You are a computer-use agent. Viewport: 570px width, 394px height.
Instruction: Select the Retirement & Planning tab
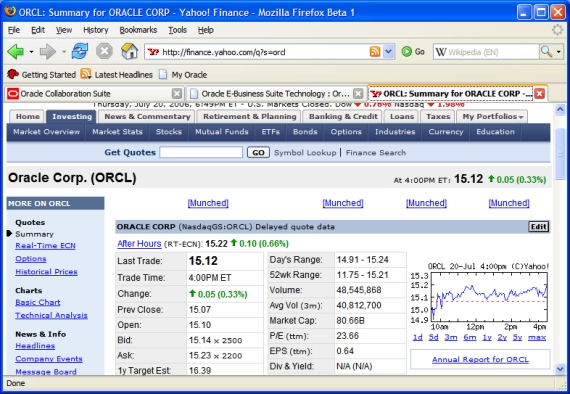pos(249,117)
